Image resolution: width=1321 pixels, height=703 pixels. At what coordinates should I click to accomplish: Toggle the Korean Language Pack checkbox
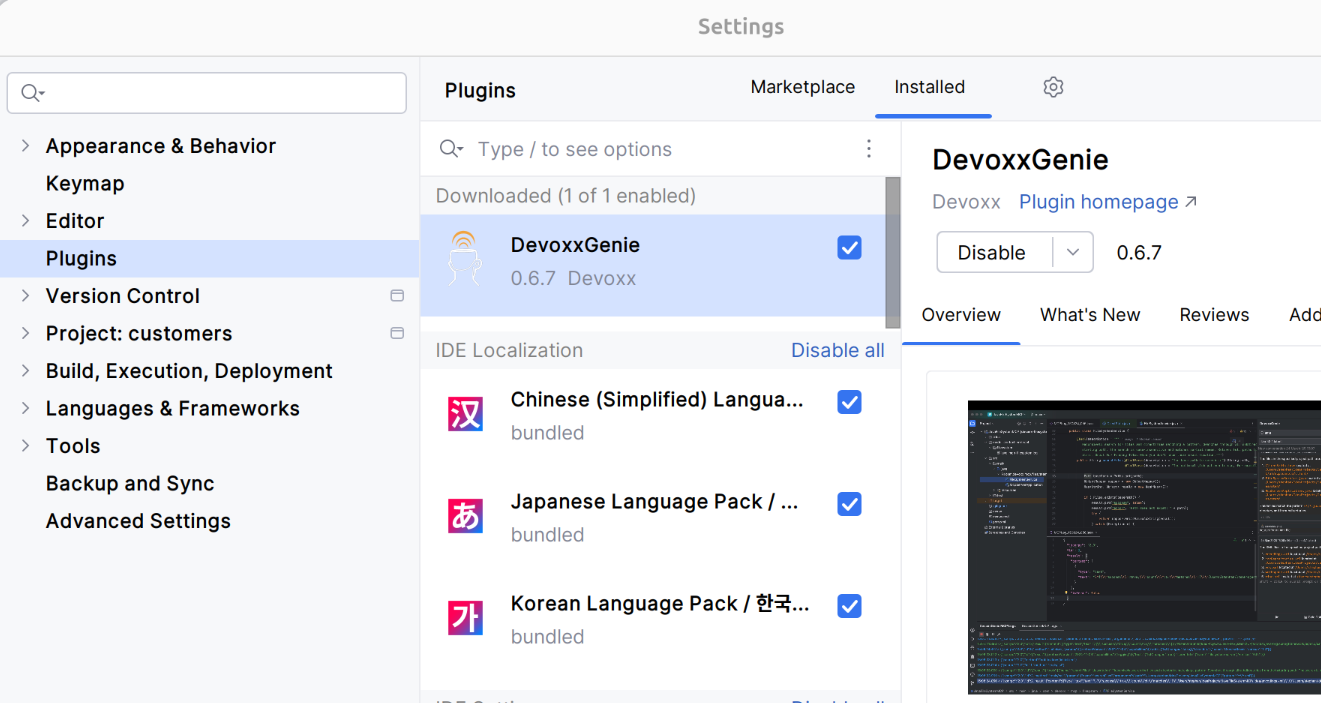click(849, 606)
